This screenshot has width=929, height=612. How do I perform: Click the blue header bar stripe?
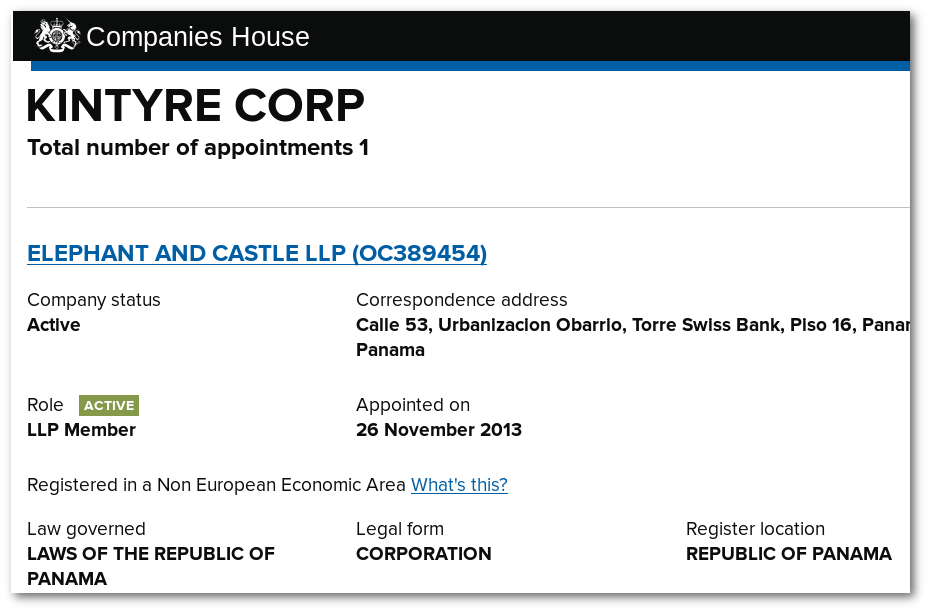click(x=470, y=66)
